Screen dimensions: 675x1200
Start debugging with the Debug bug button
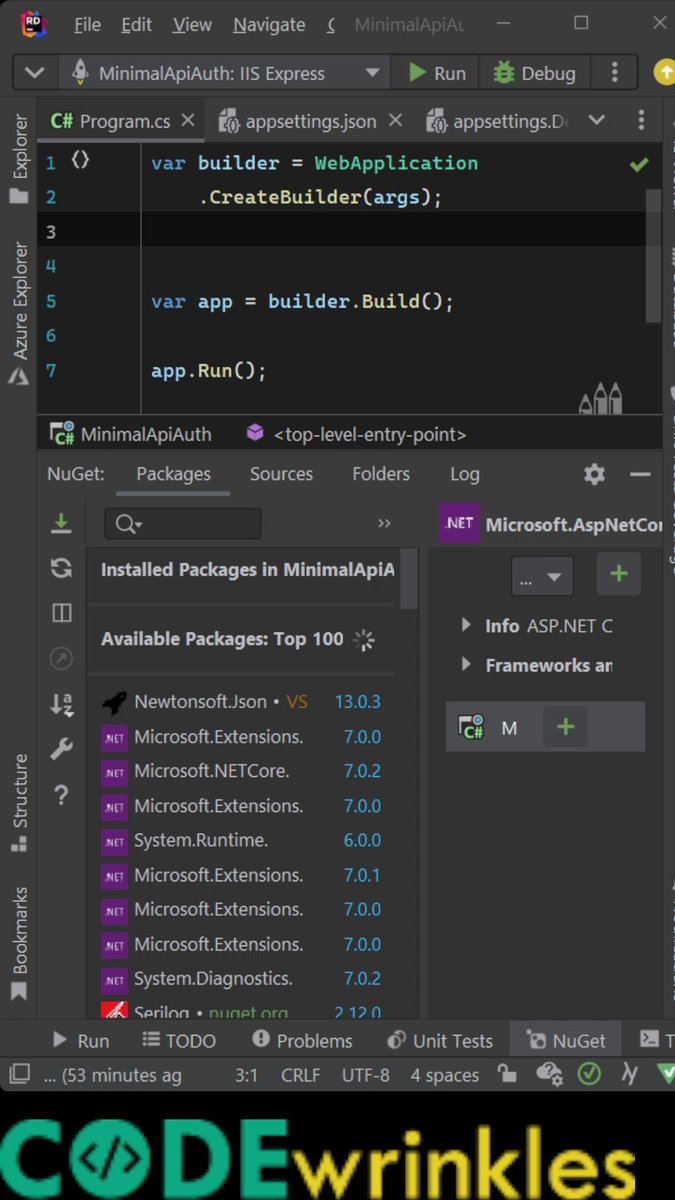pos(533,72)
